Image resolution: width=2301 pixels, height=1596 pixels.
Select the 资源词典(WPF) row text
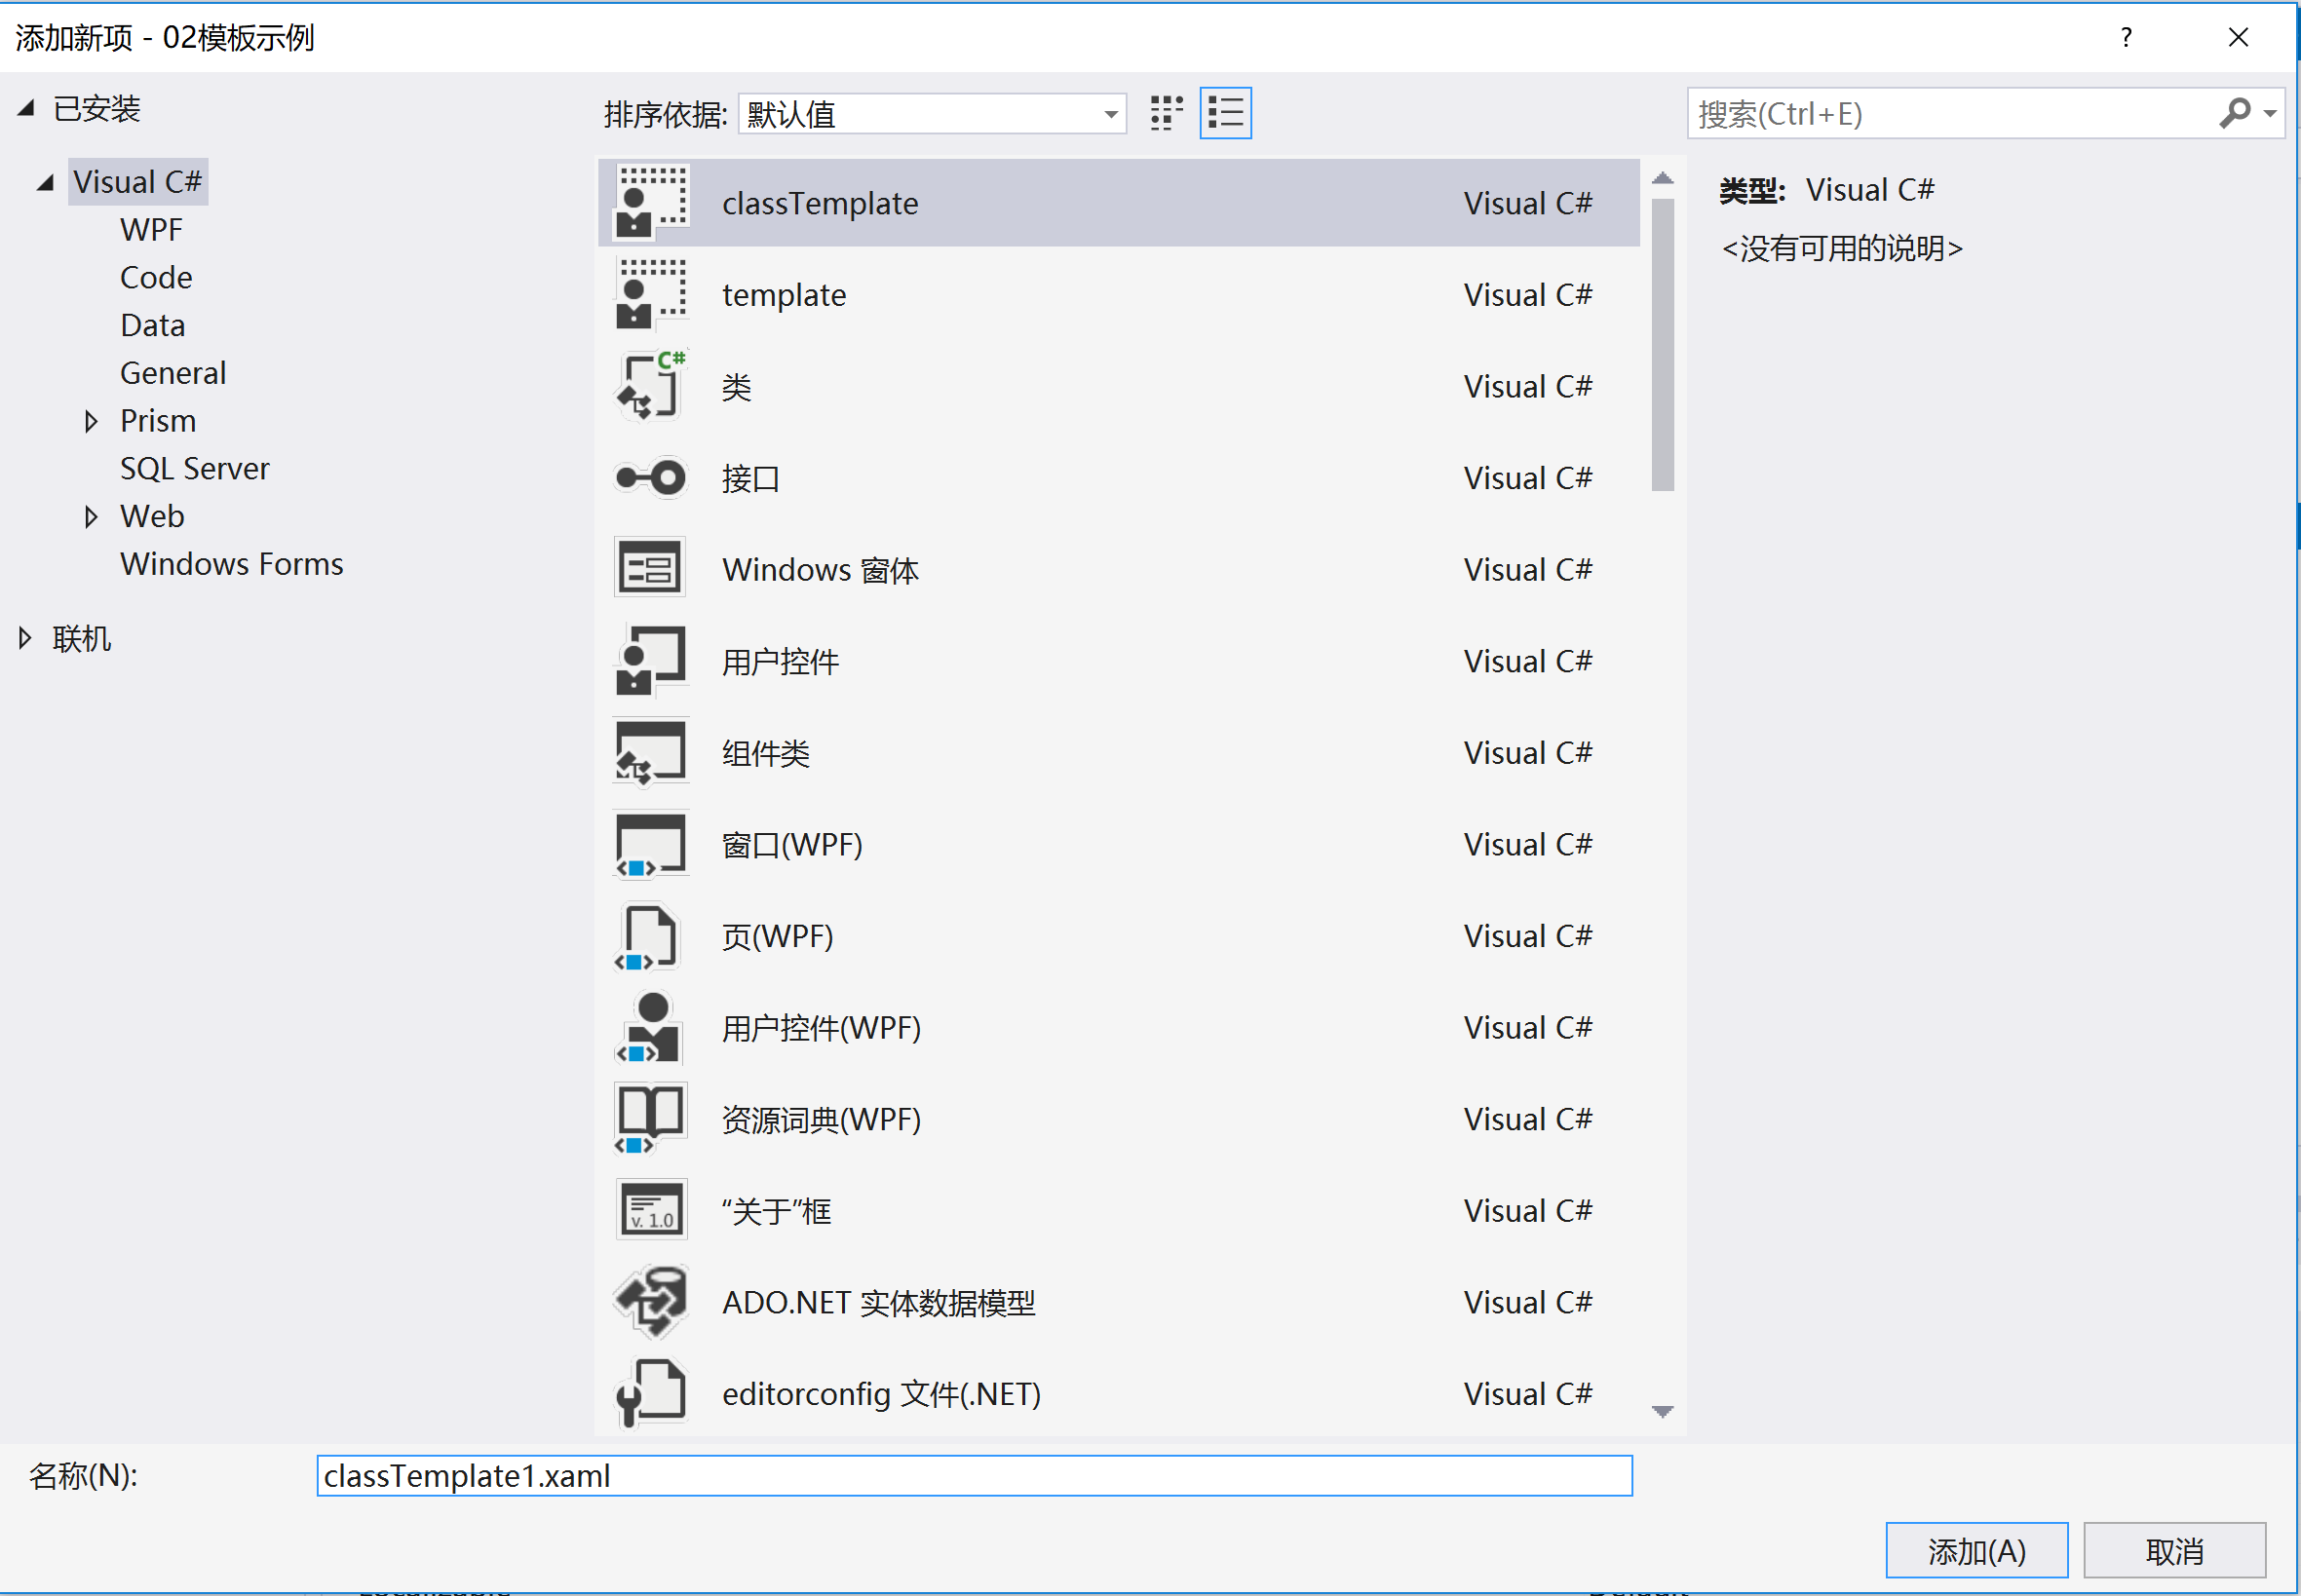tap(821, 1119)
